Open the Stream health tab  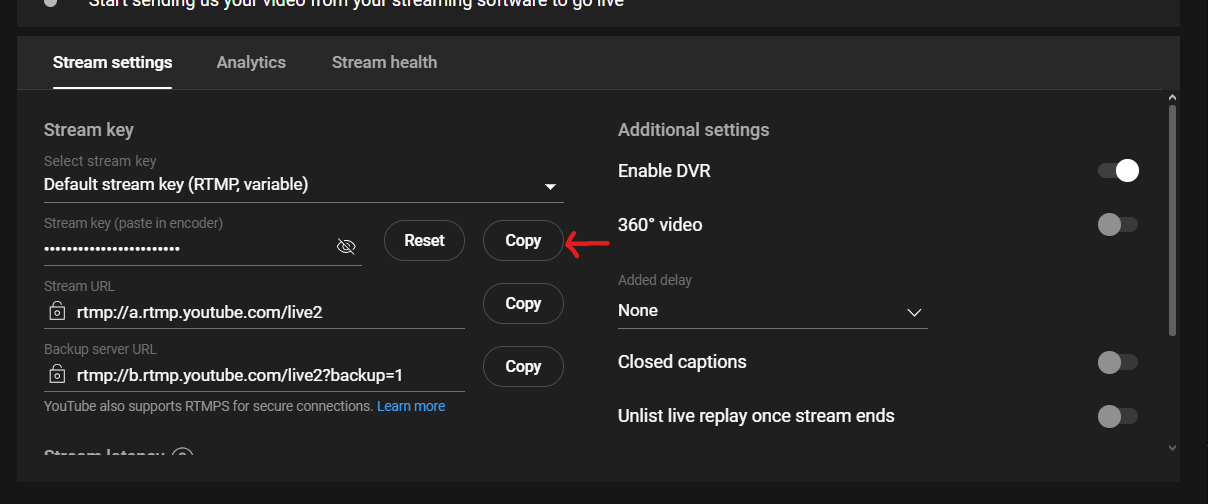pos(384,62)
